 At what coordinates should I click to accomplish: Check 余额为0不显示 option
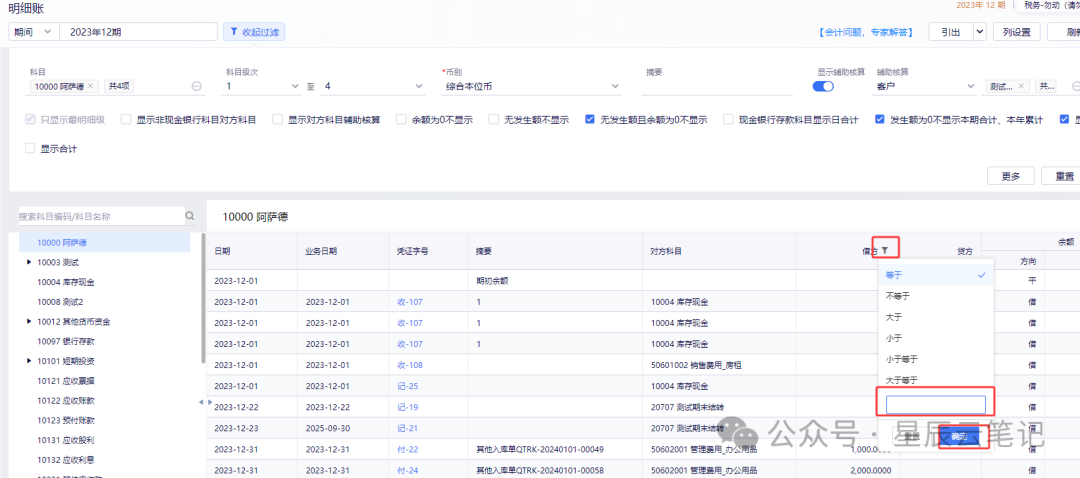402,119
